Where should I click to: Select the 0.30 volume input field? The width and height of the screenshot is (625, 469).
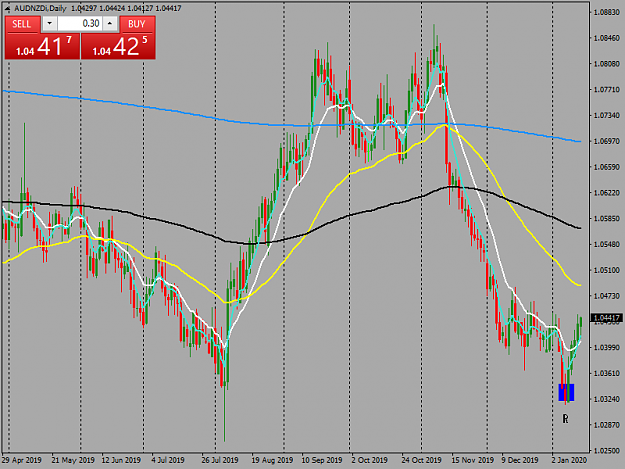(80, 24)
